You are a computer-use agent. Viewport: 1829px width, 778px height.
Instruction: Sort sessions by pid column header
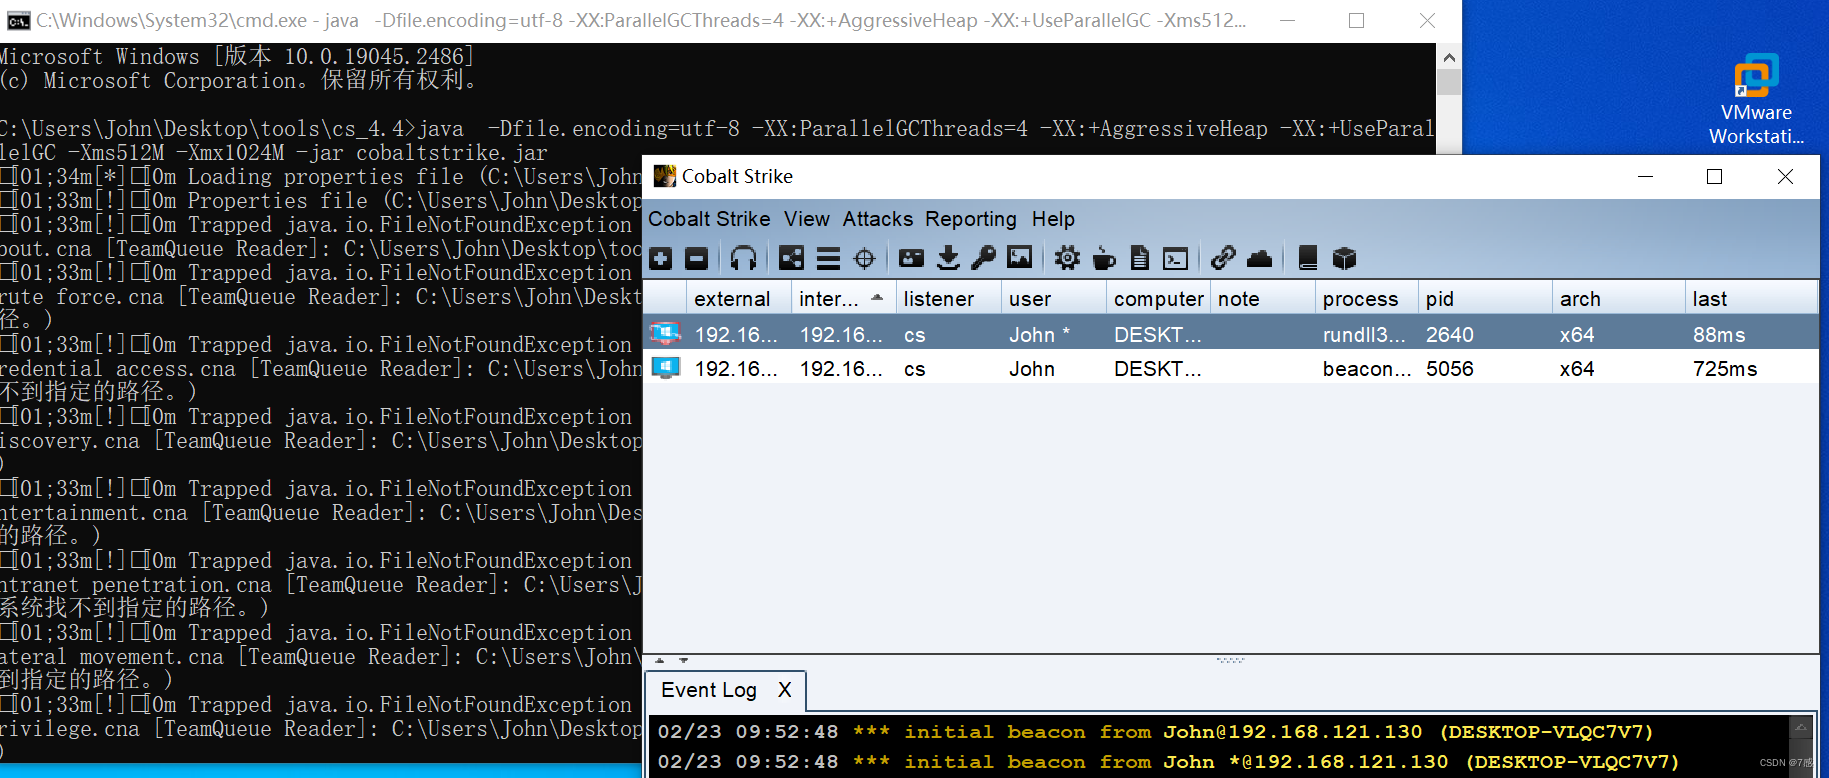point(1486,299)
